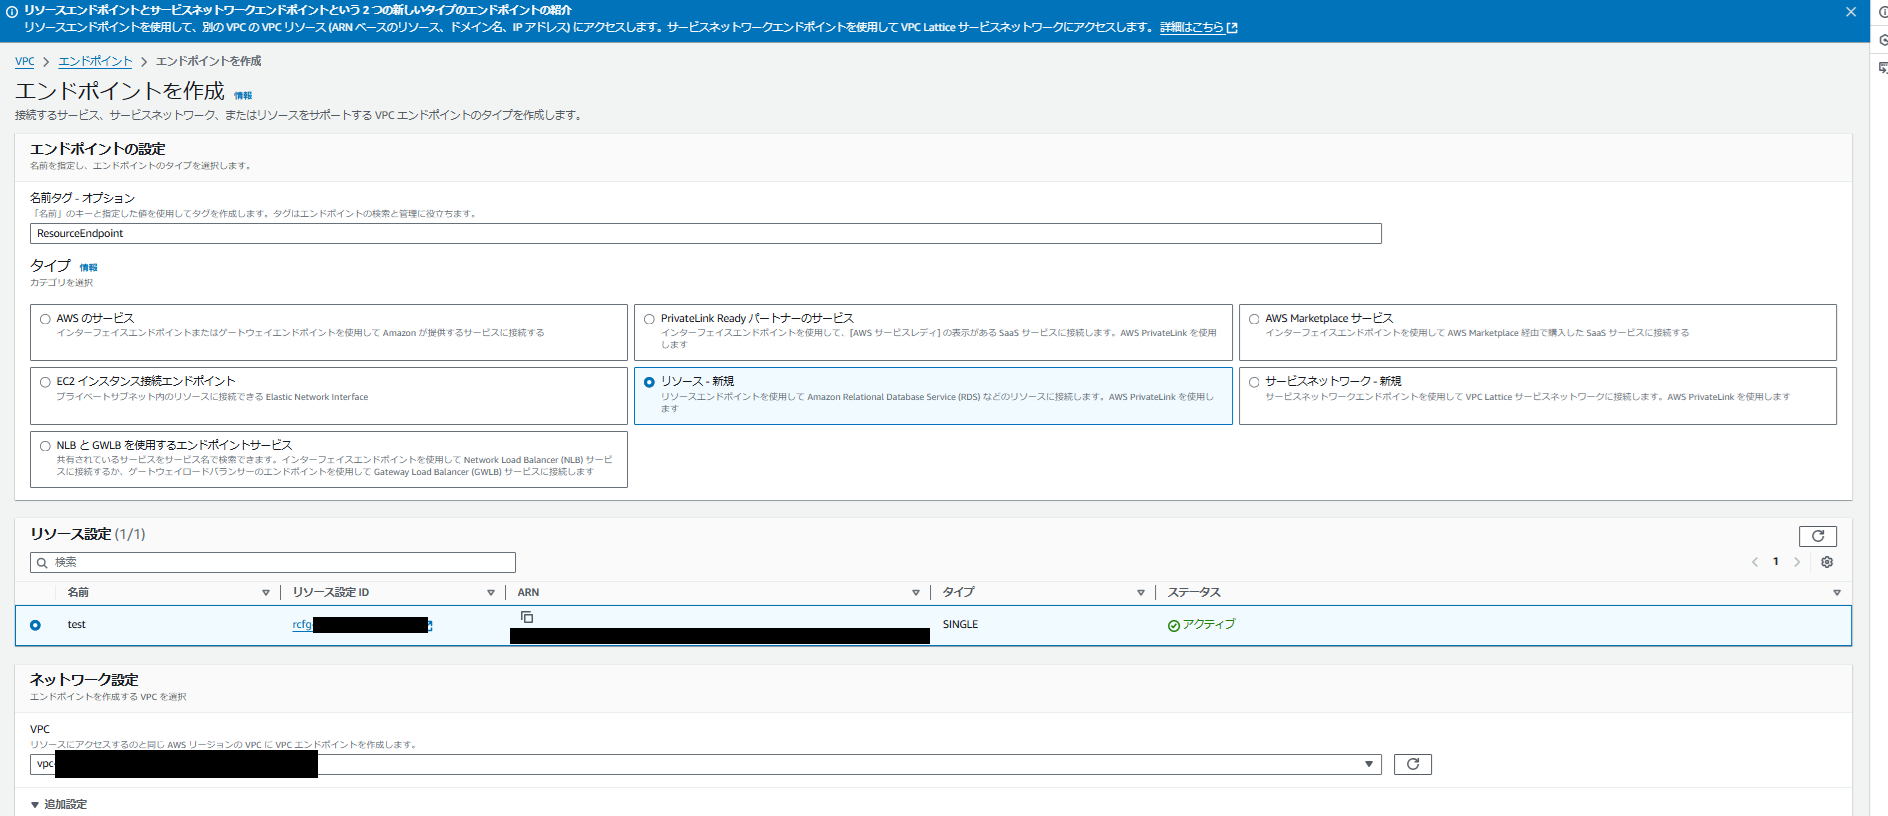Select サービスネットワーク - 新規 endpoint type

1254,382
